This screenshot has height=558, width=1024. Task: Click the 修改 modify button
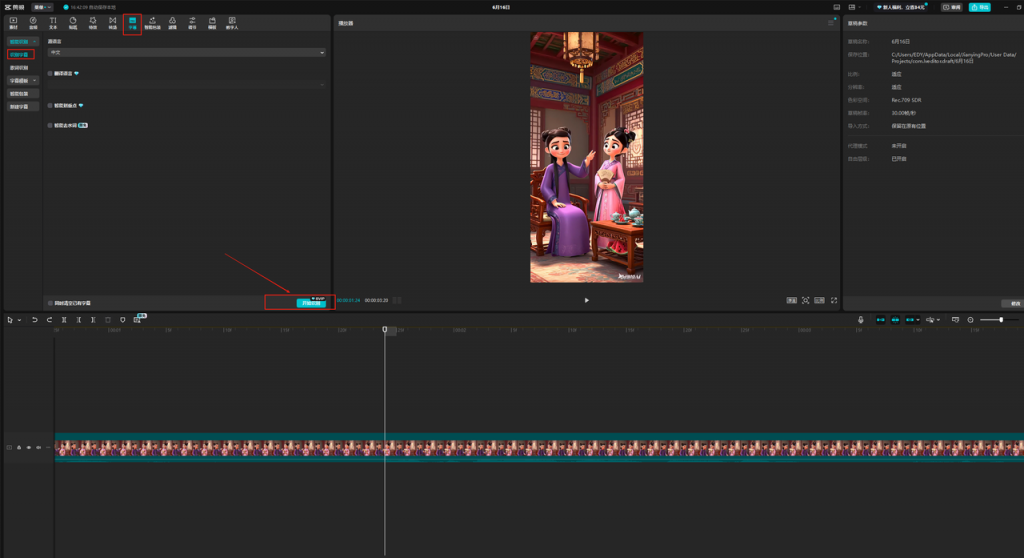tap(1014, 303)
